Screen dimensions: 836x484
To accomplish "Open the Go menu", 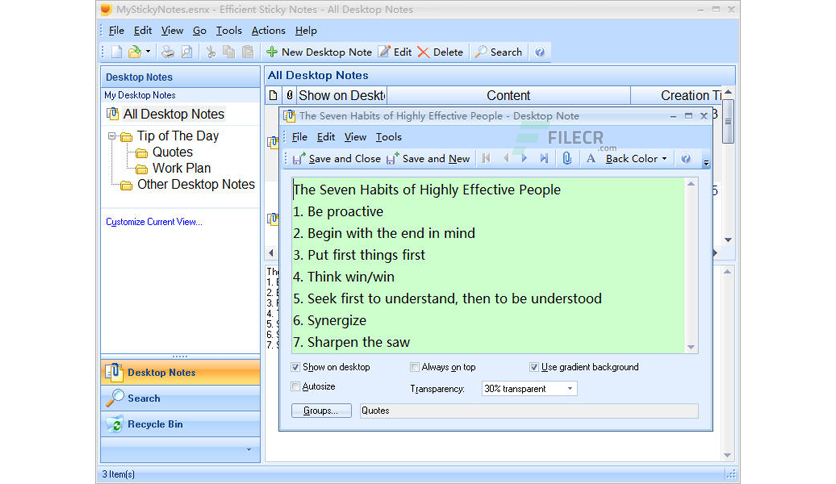I will click(x=199, y=30).
